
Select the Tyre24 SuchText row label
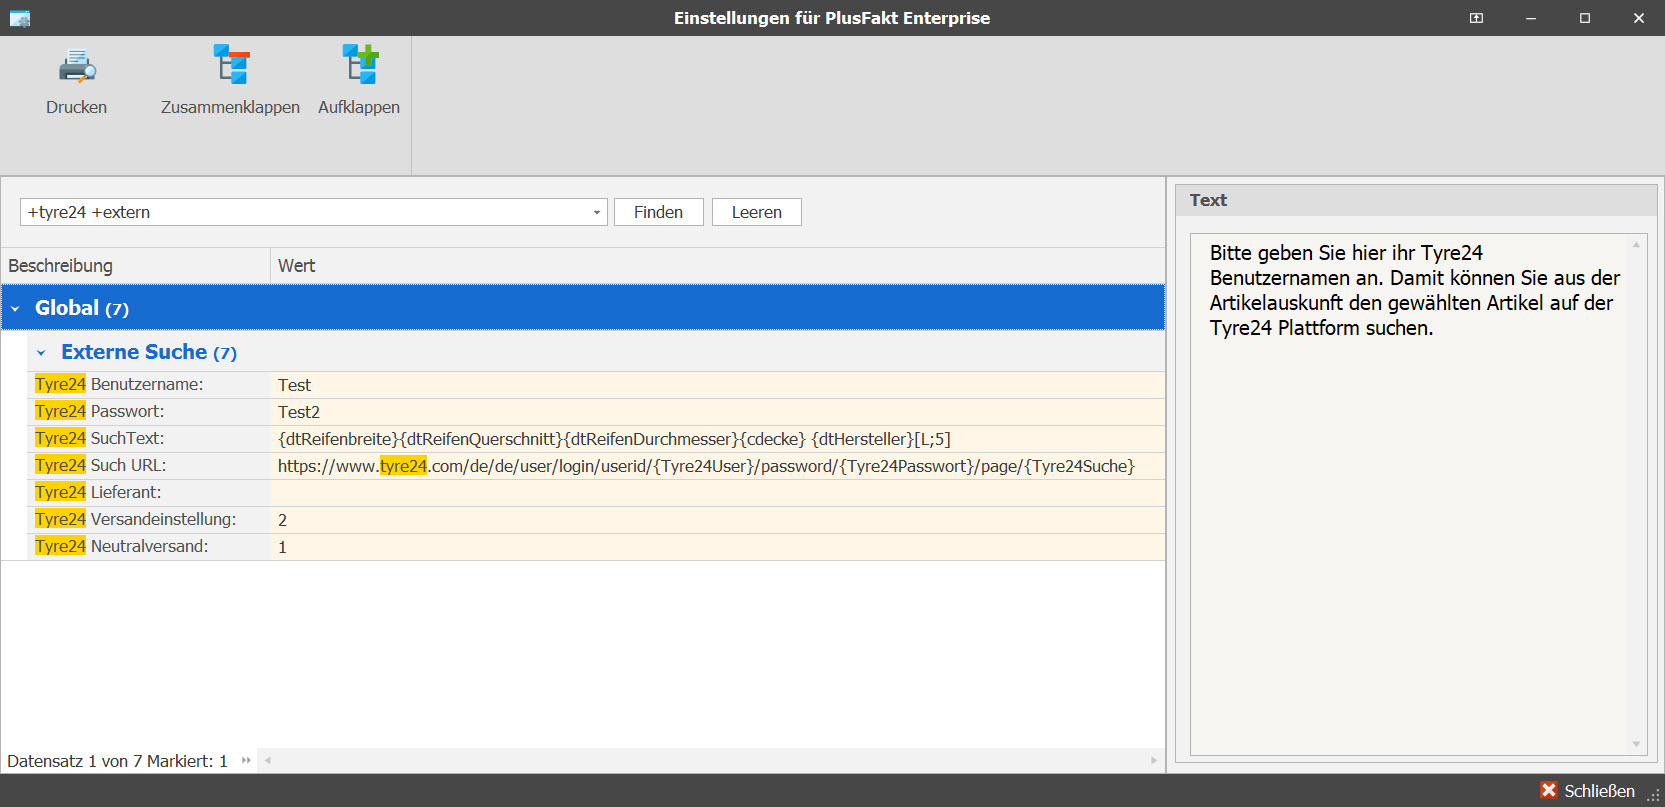[99, 438]
